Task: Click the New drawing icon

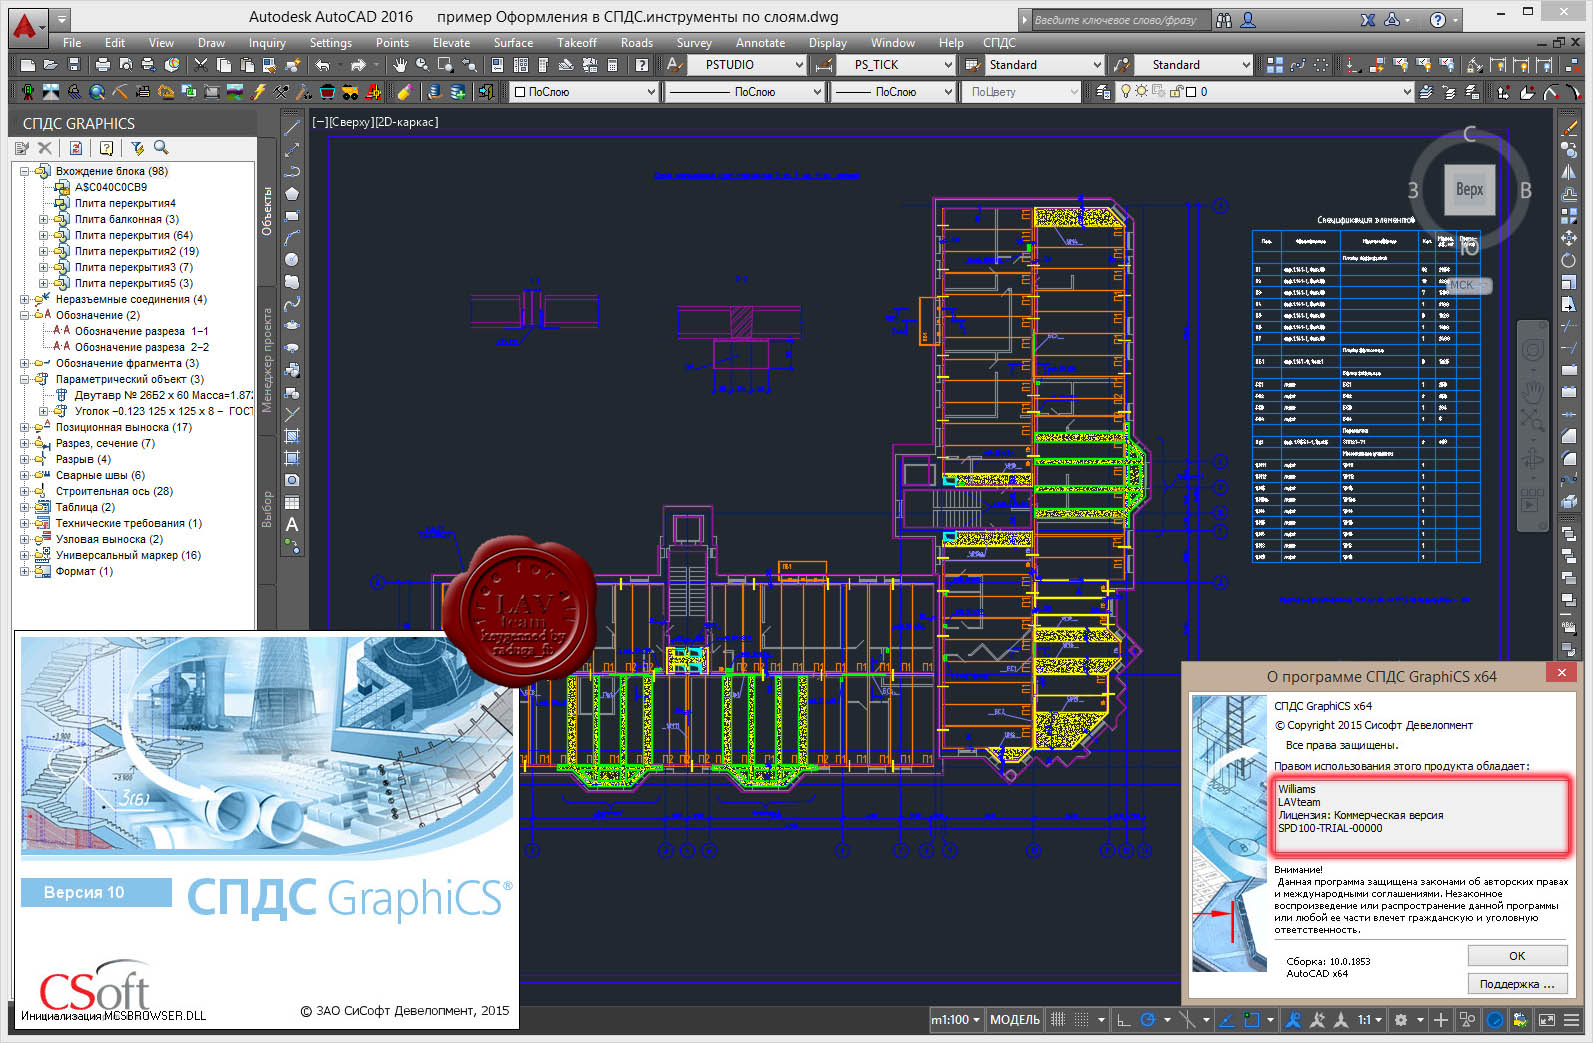Action: (x=28, y=65)
